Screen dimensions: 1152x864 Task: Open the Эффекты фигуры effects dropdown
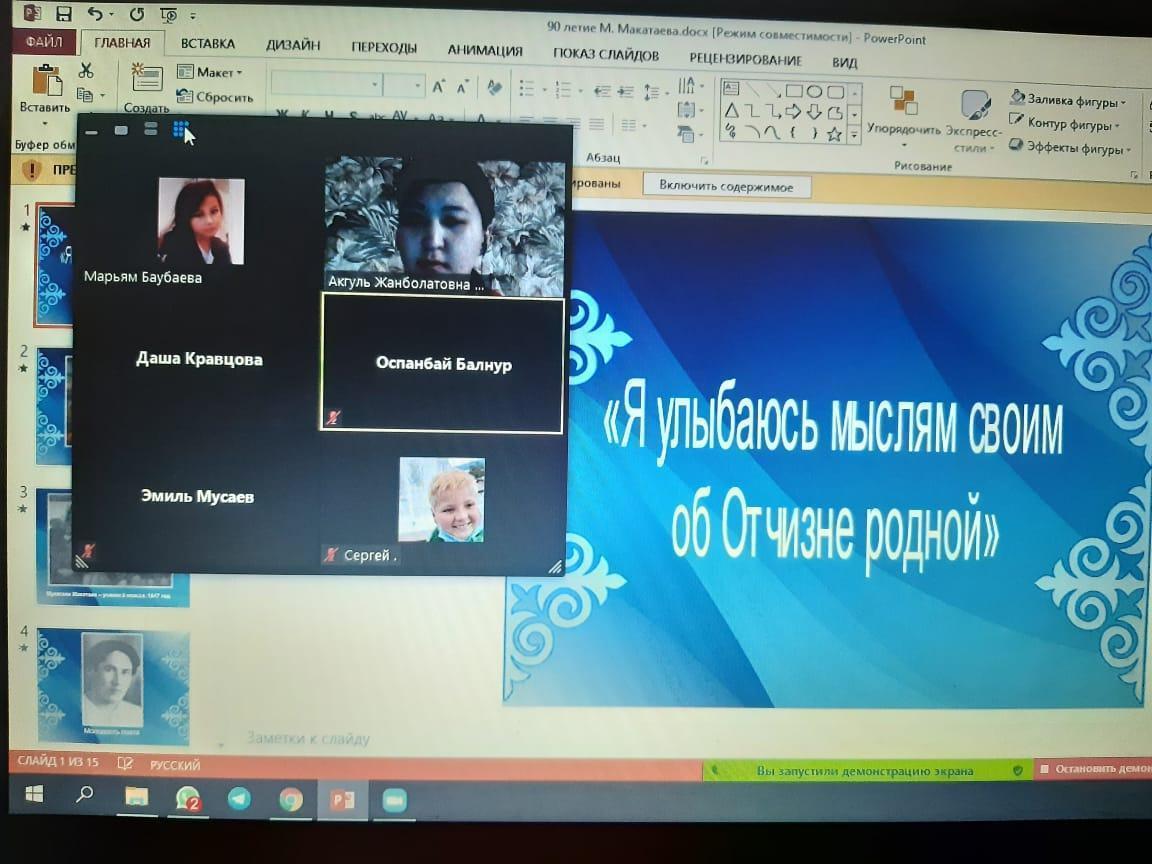pos(1070,147)
